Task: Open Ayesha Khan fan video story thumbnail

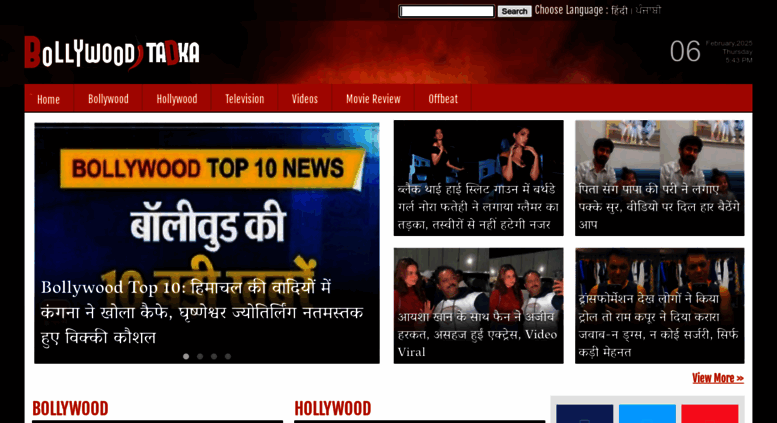Action: pos(478,306)
